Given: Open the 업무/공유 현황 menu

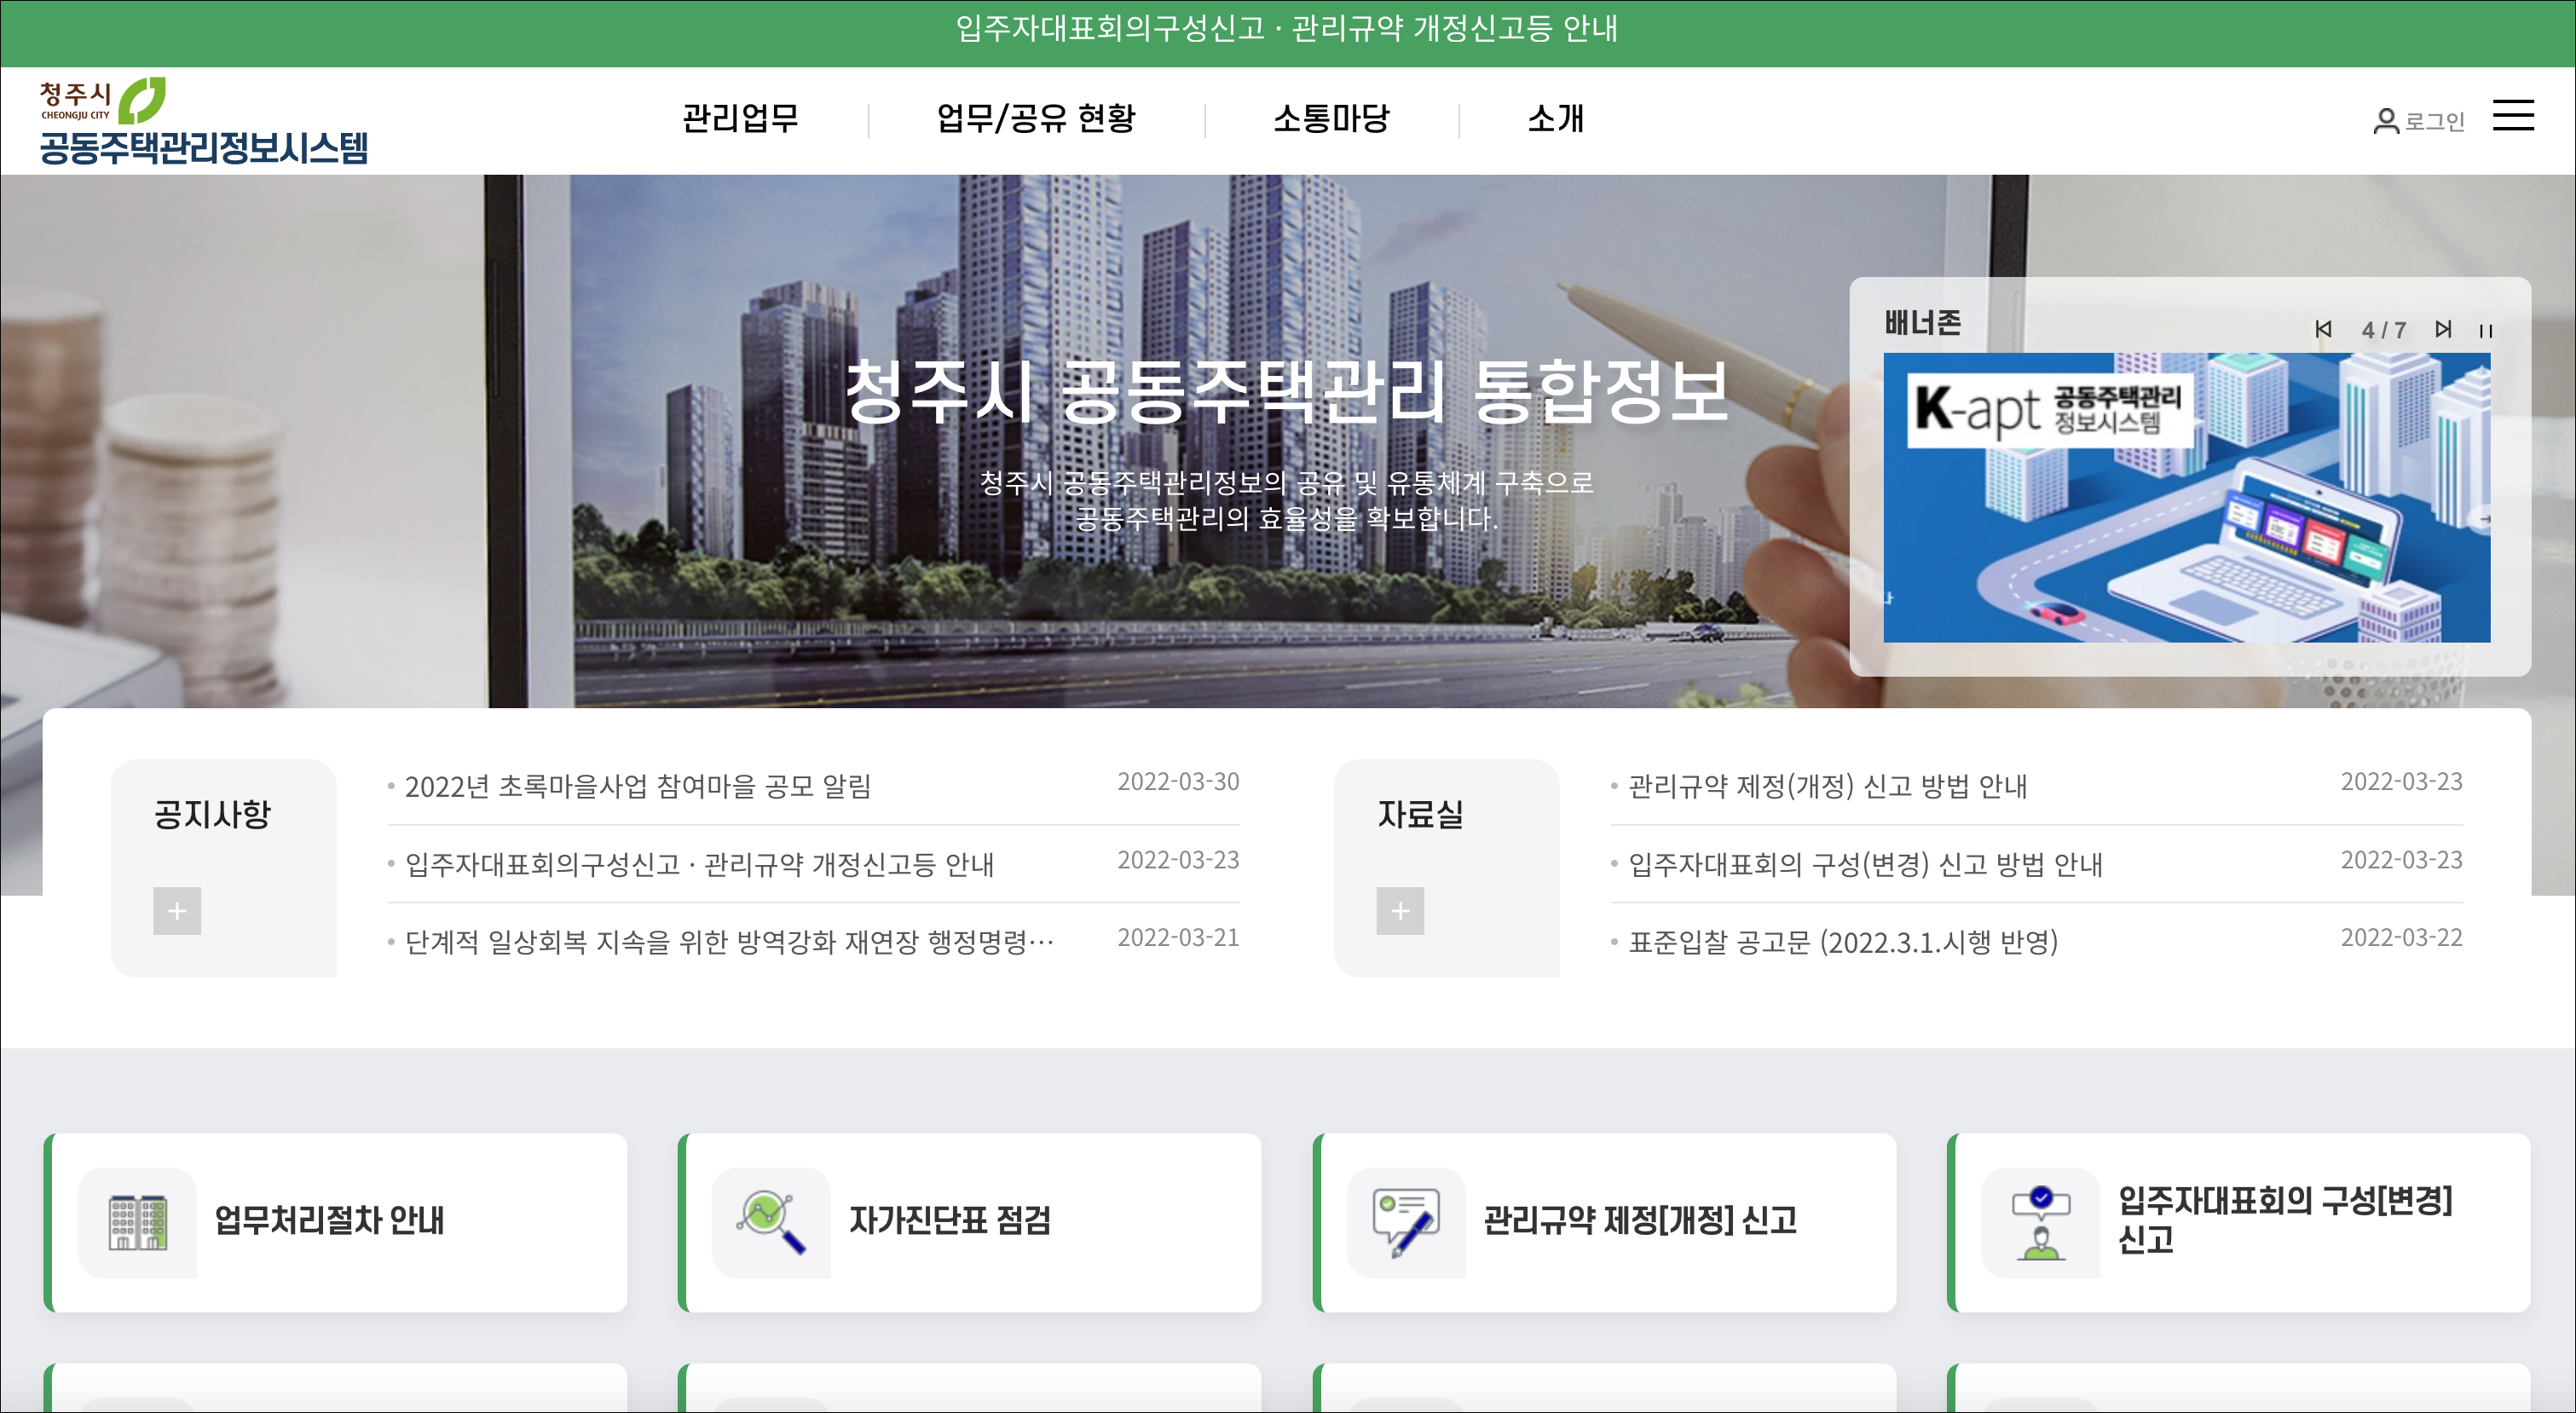Looking at the screenshot, I should (1036, 118).
